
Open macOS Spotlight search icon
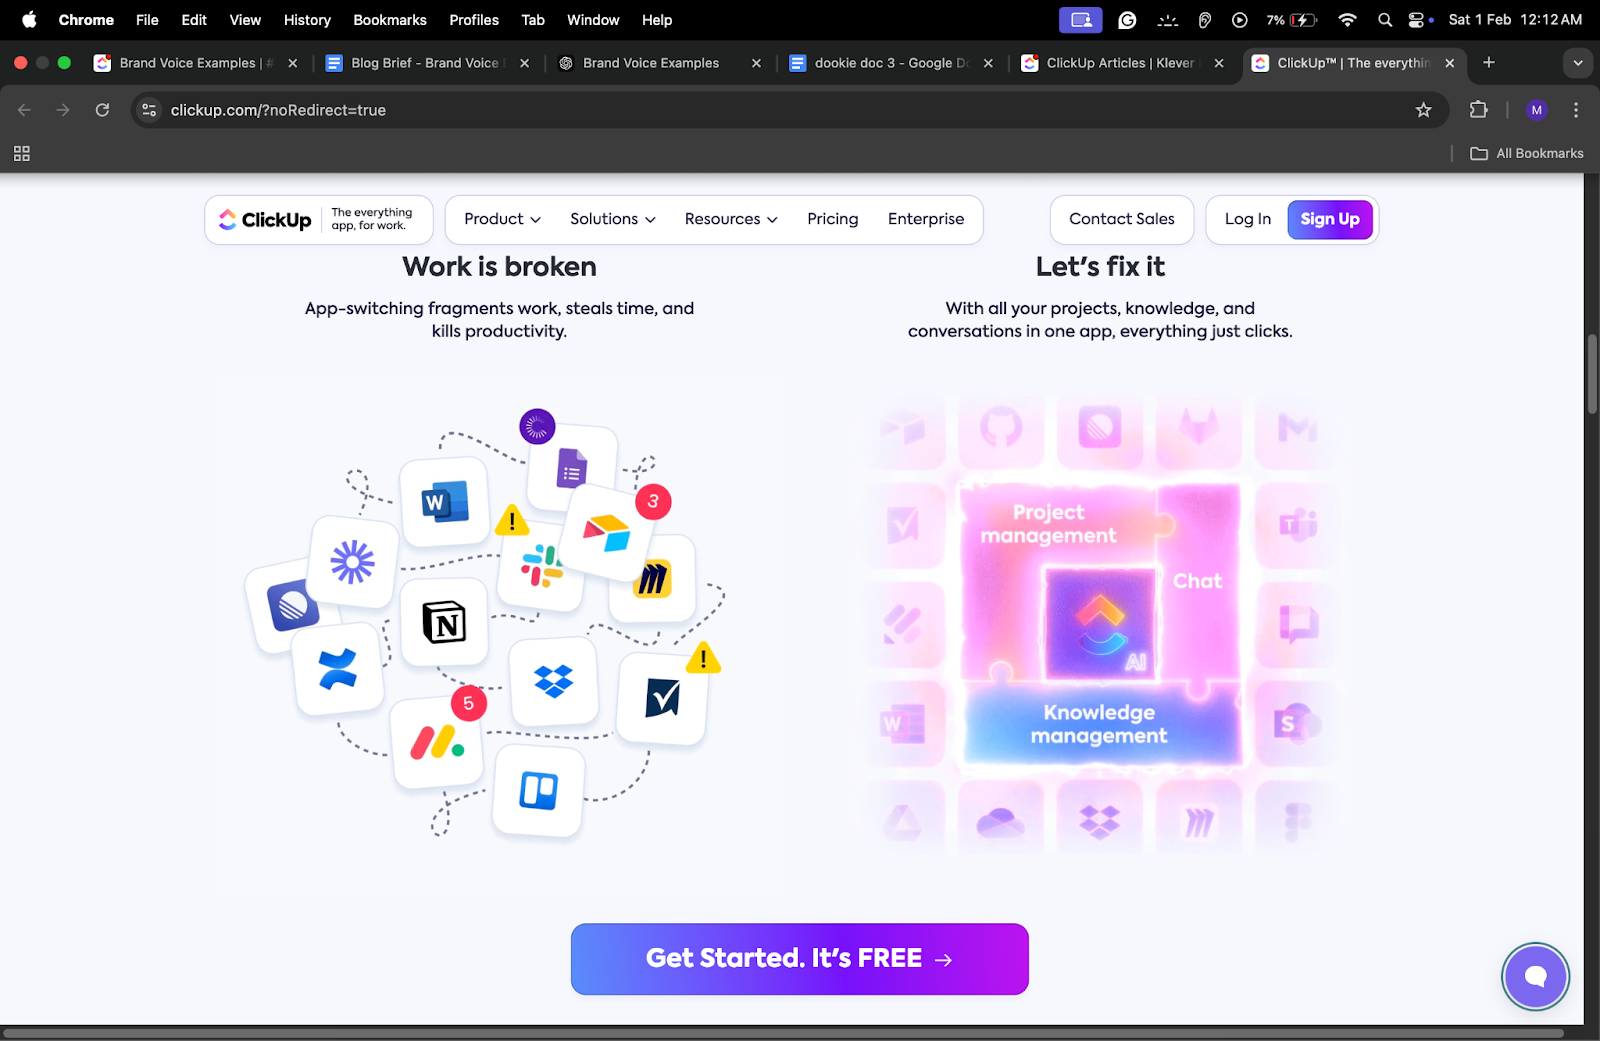click(x=1385, y=20)
